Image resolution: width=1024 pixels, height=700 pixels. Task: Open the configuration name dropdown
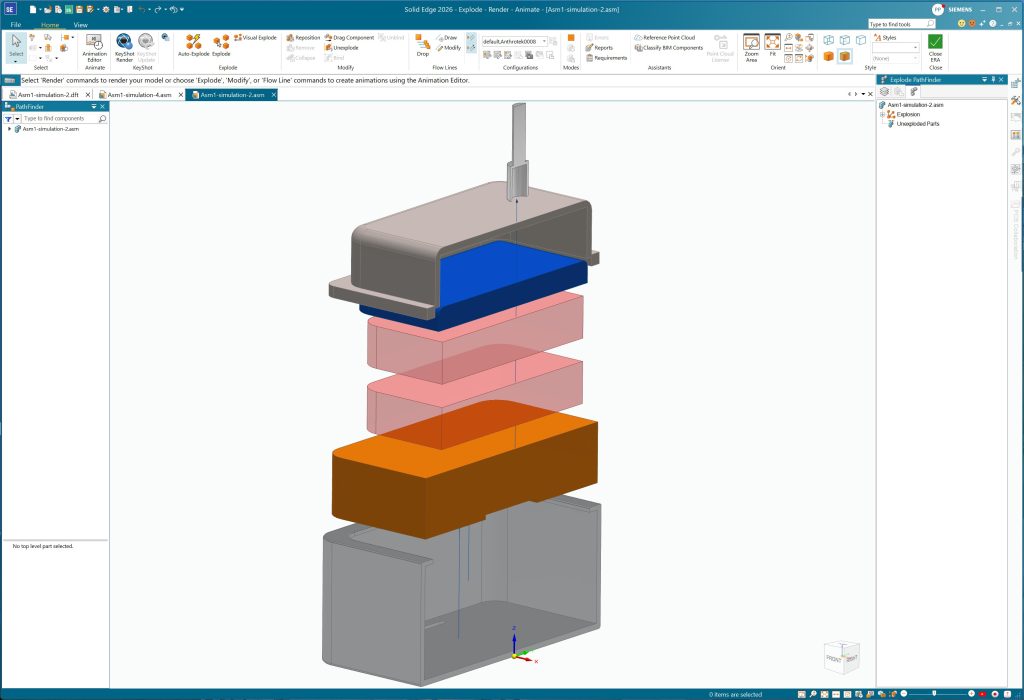click(x=515, y=41)
